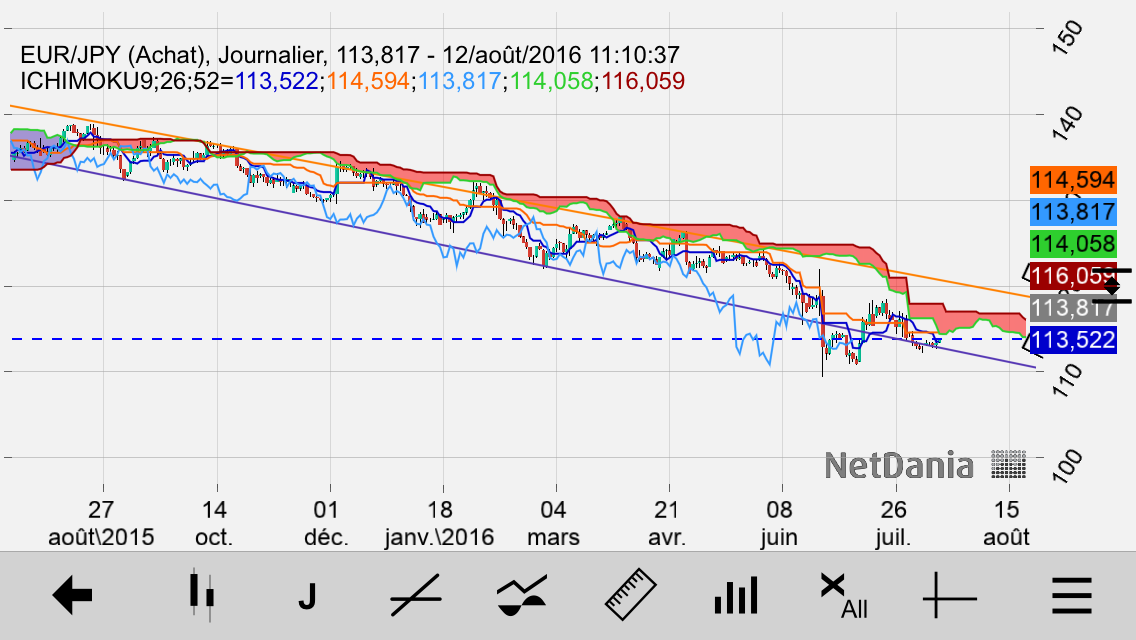The width and height of the screenshot is (1136, 640).
Task: Click the legend value 116,059 in red
Action: 643,81
